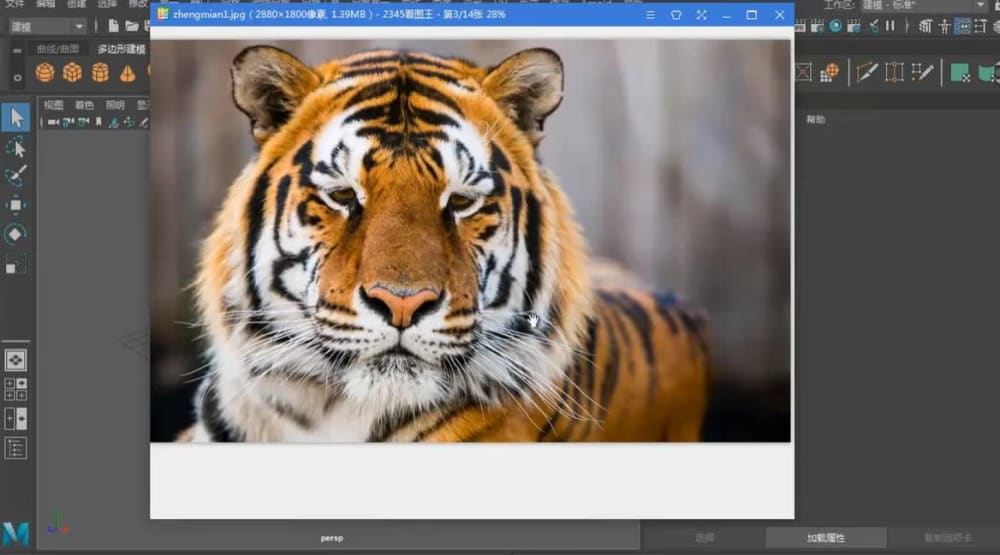The width and height of the screenshot is (1000, 555).
Task: Open the 帮助 menu in the right panel
Action: click(x=816, y=119)
